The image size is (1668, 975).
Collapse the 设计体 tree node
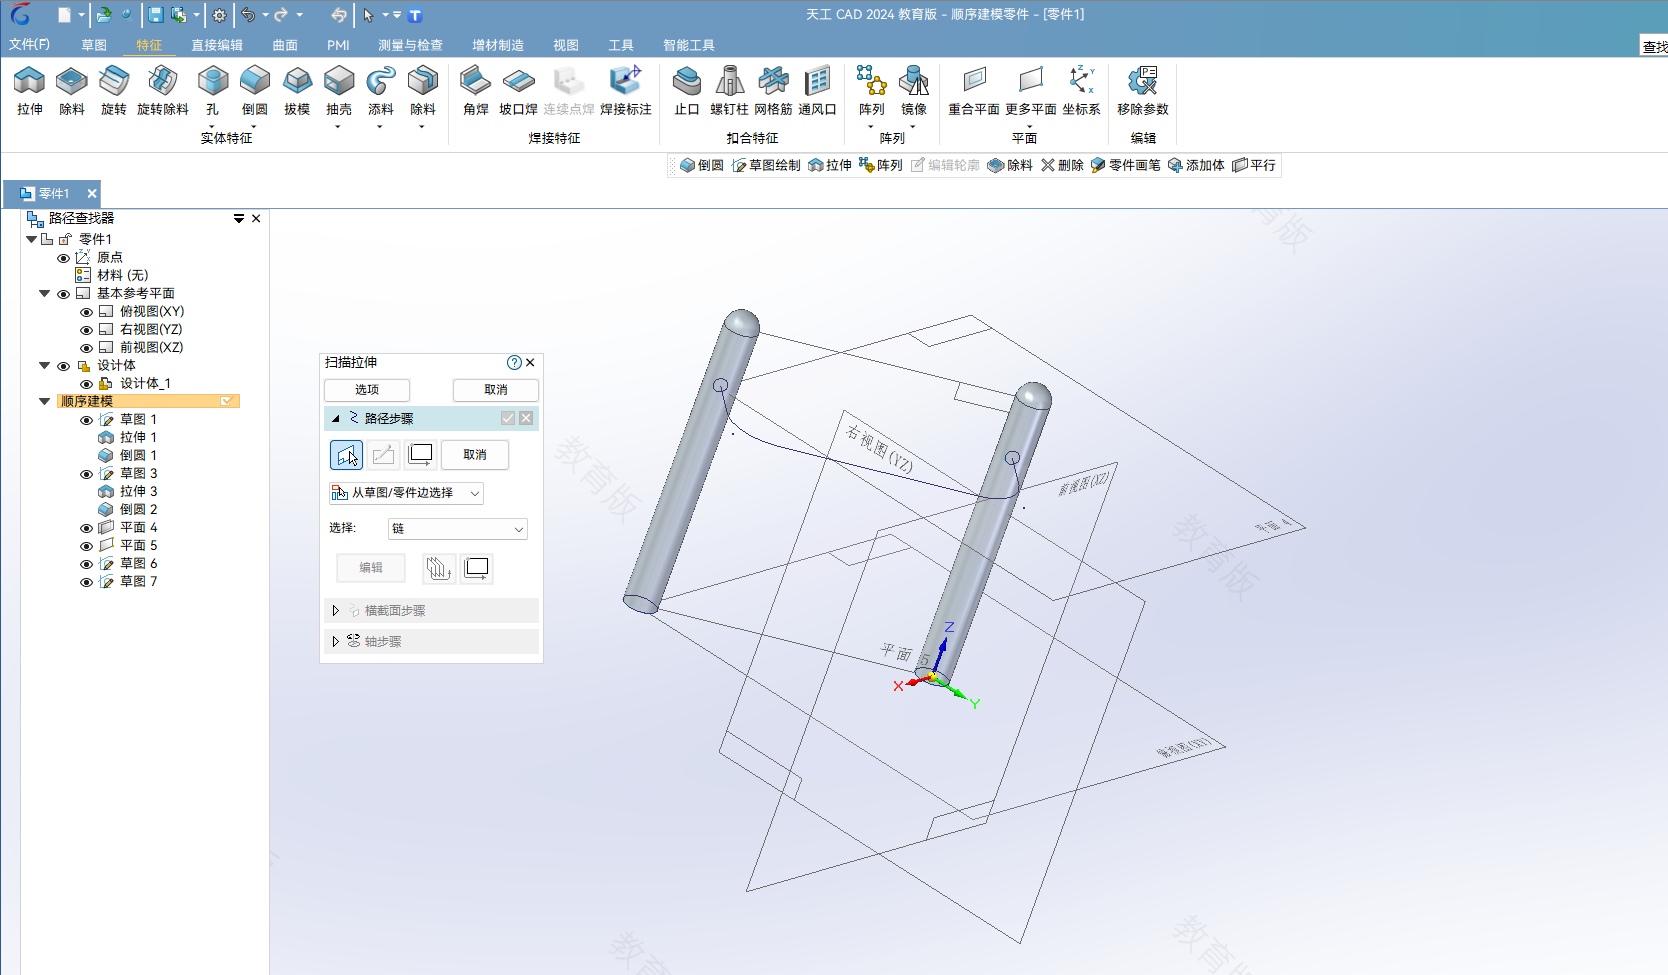pyautogui.click(x=44, y=365)
